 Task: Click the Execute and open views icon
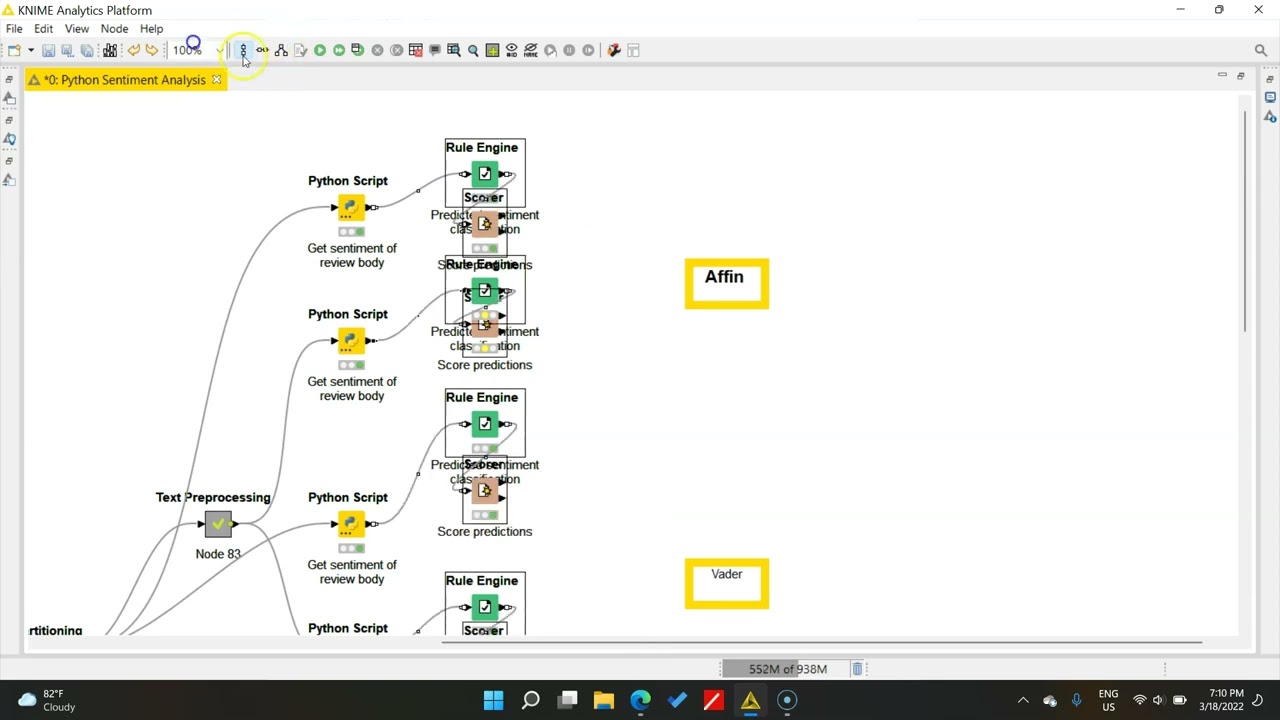[x=358, y=50]
